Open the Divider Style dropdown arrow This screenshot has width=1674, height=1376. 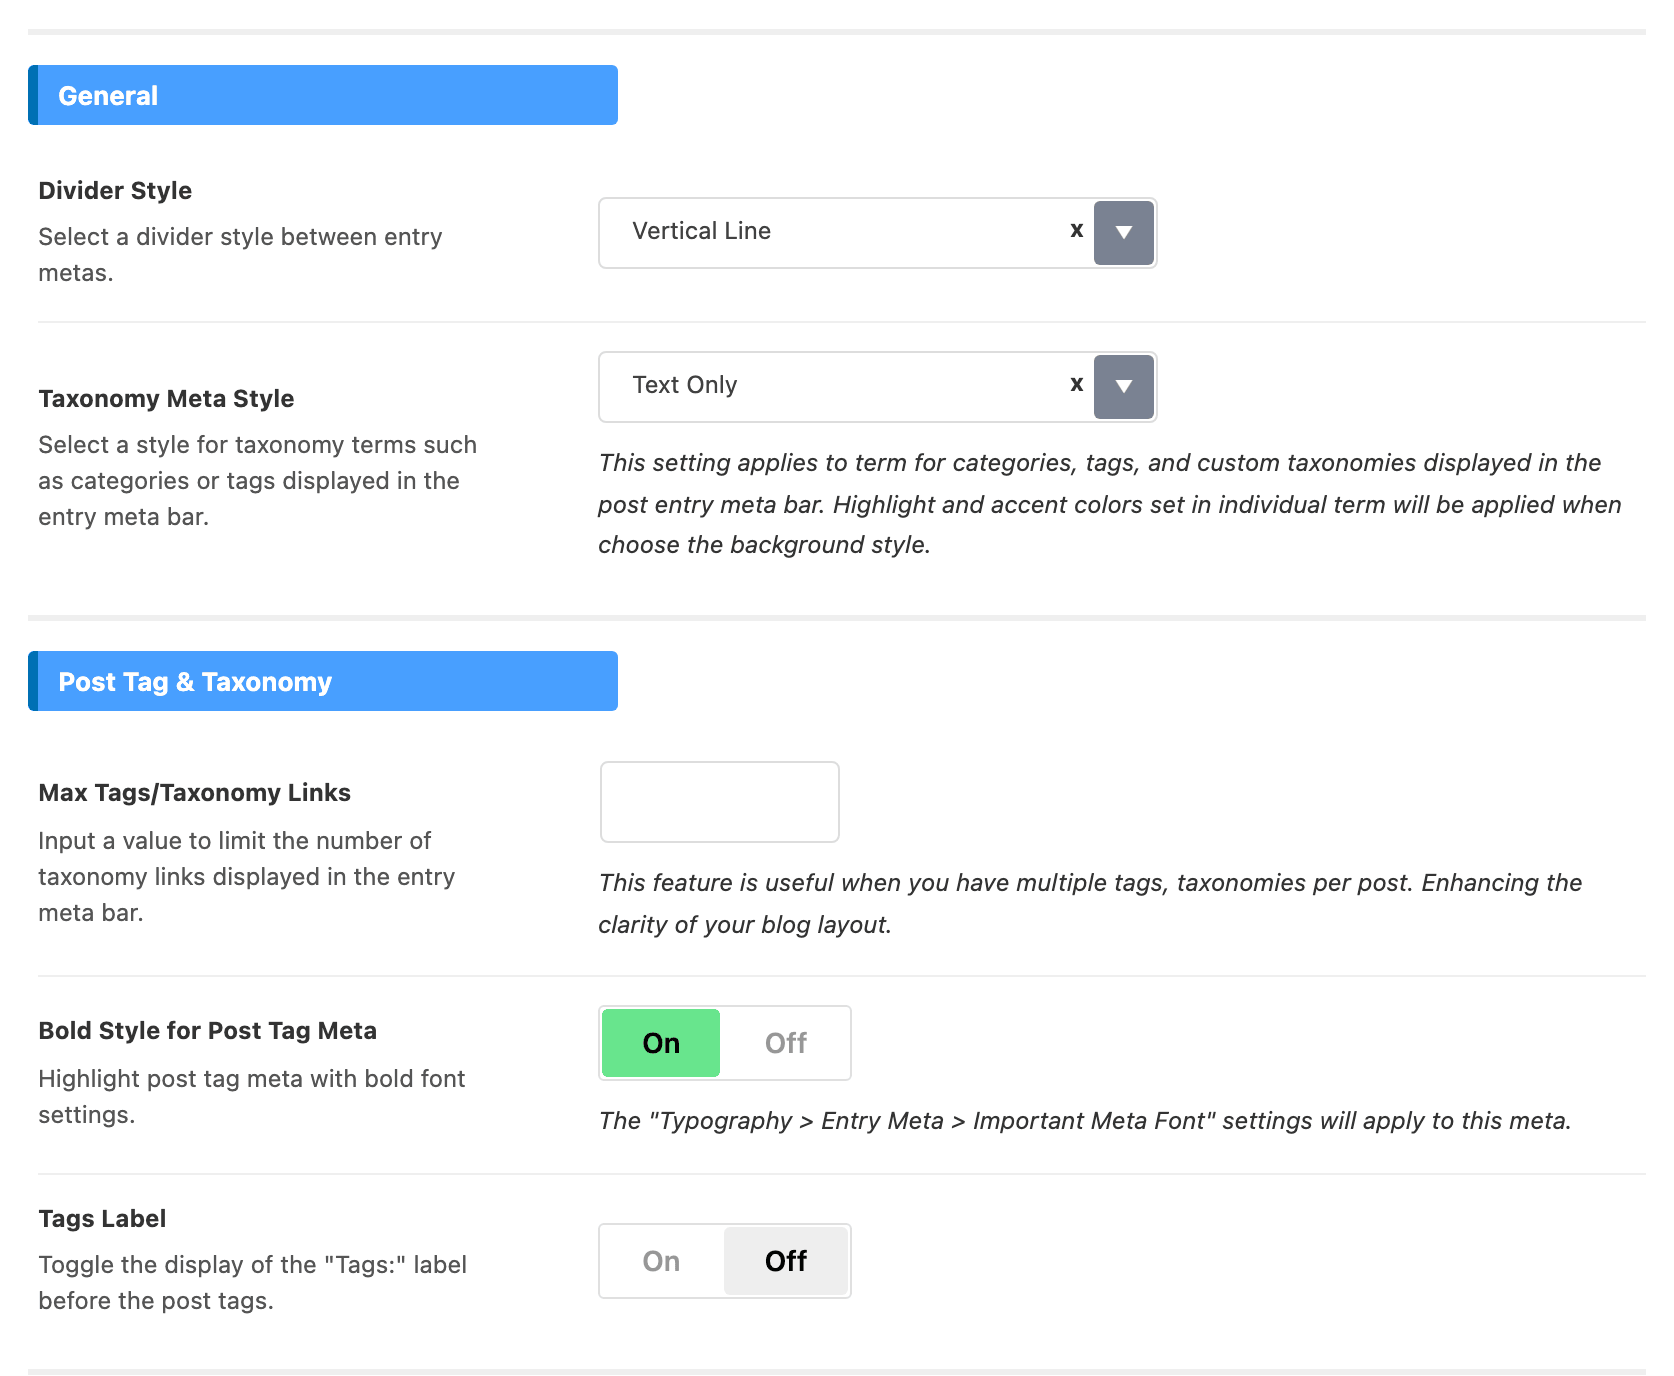point(1124,233)
